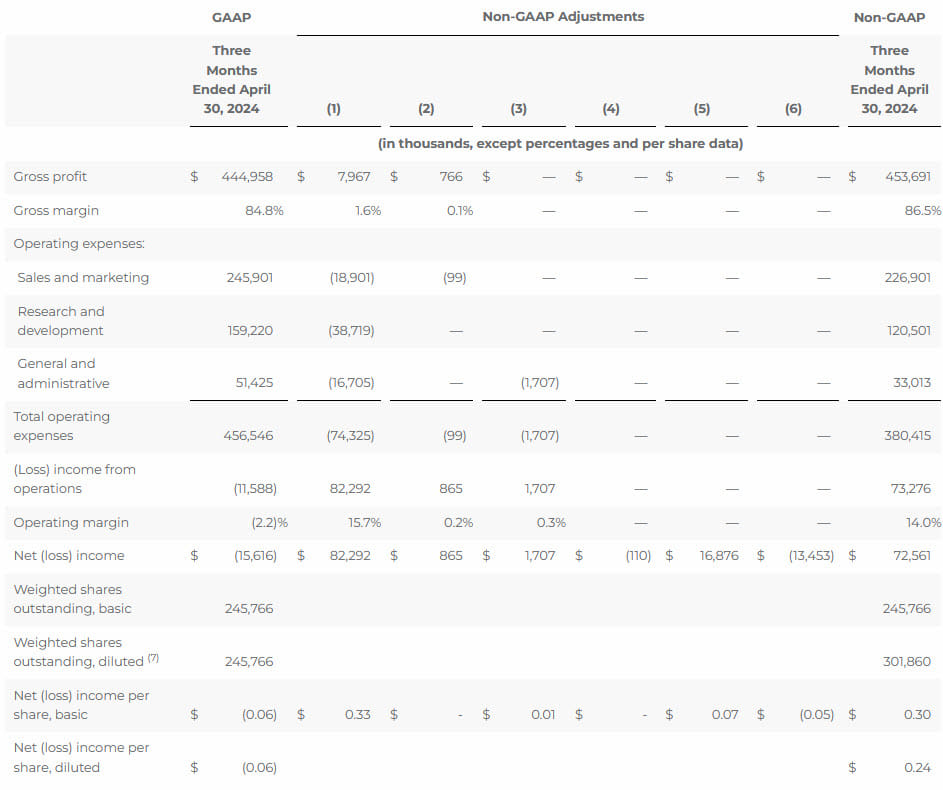Select Non-GAAP general and administrative 33,013
This screenshot has height=790, width=943.
tap(912, 383)
